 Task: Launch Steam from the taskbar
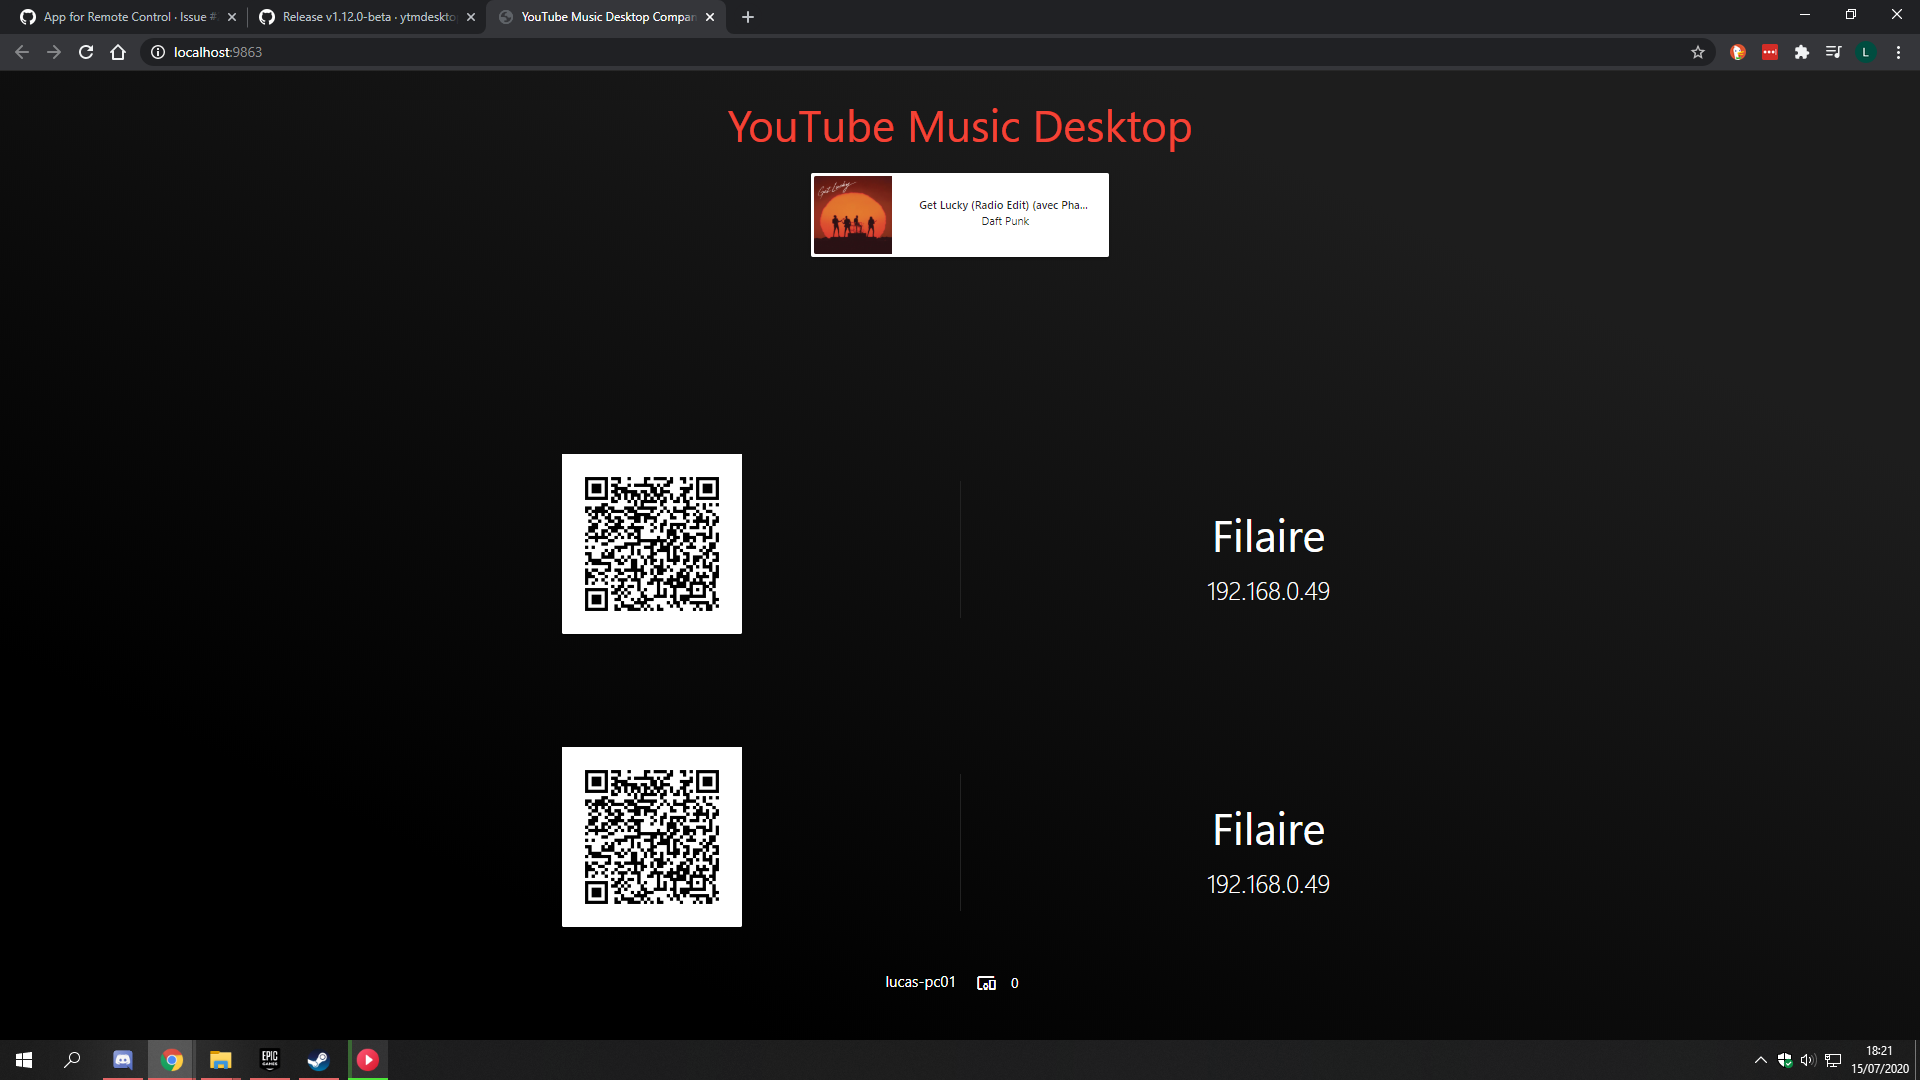click(318, 1060)
